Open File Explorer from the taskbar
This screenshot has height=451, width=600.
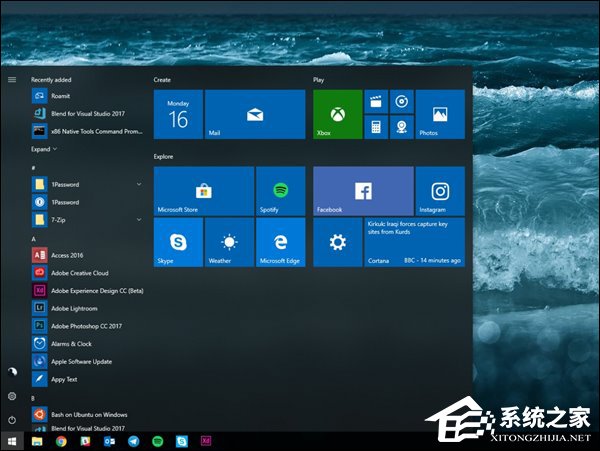point(37,441)
